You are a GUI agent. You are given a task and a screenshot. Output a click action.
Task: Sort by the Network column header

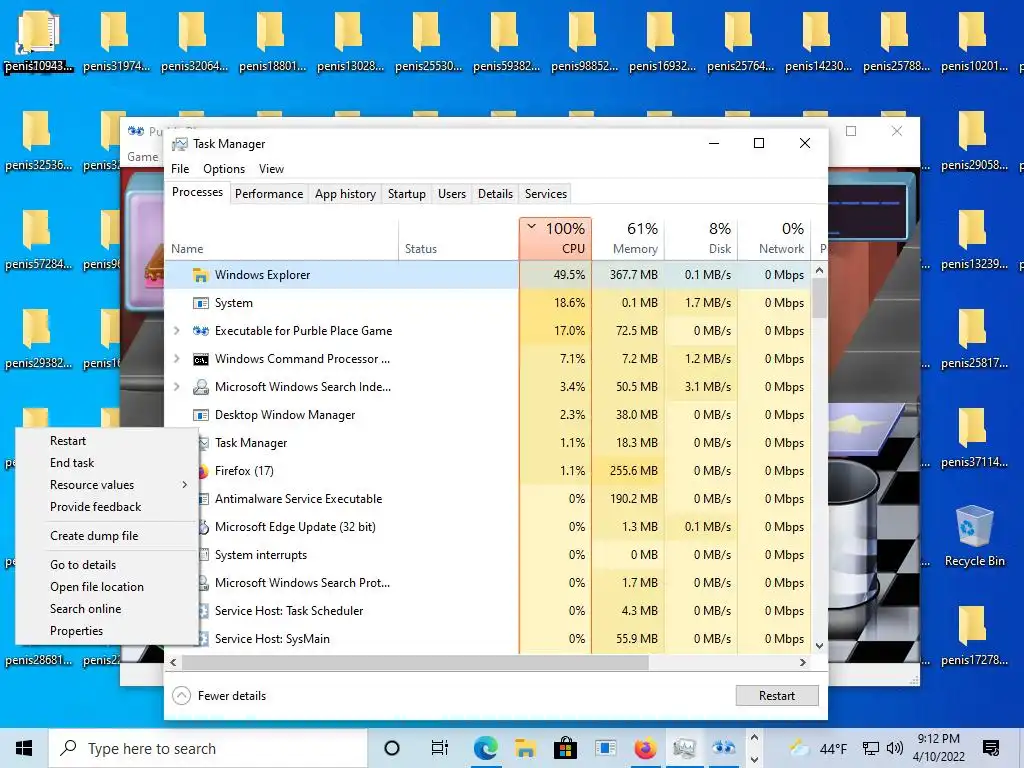pos(775,238)
